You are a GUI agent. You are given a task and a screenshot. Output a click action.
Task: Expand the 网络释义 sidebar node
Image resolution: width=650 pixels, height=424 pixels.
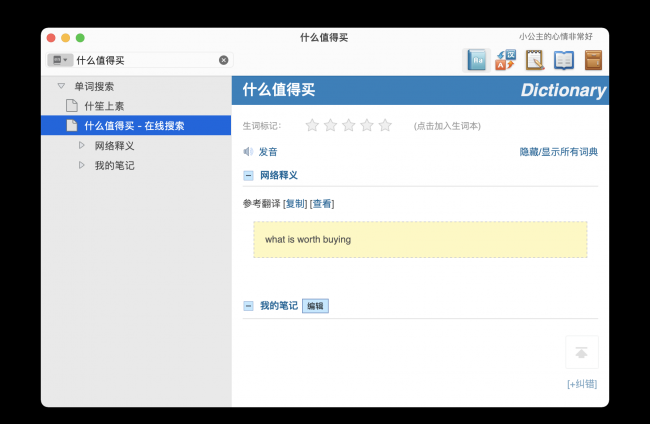click(x=82, y=145)
